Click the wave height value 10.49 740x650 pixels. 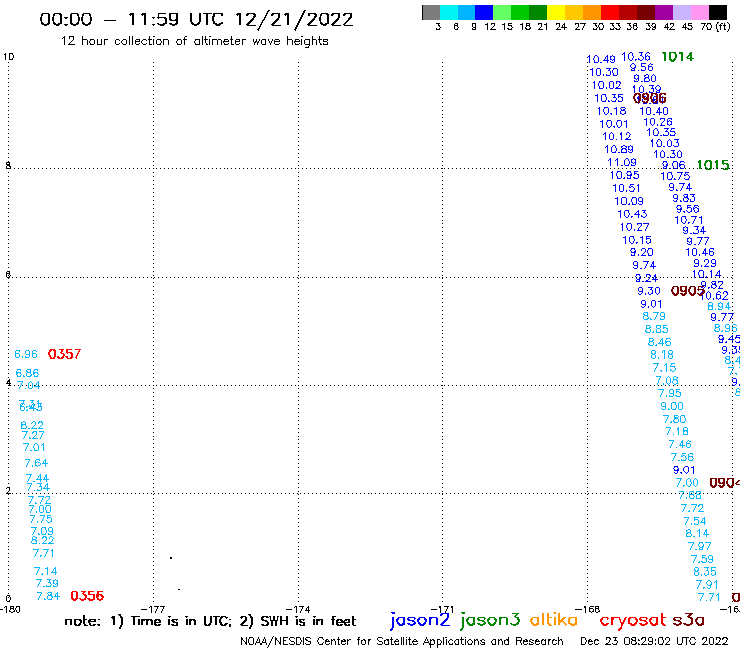click(601, 59)
